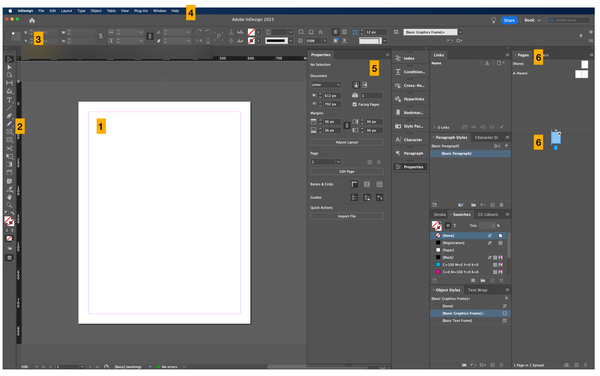Open the Layout menu

click(66, 11)
